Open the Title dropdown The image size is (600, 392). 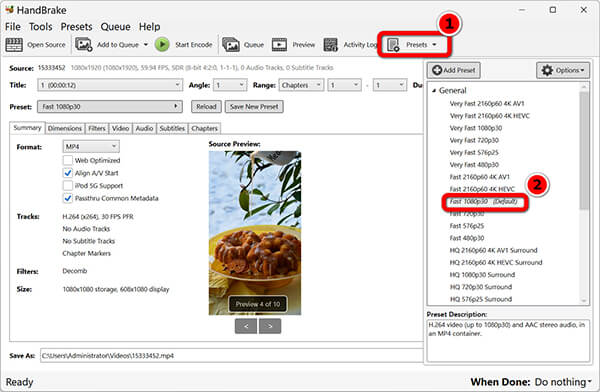click(109, 85)
